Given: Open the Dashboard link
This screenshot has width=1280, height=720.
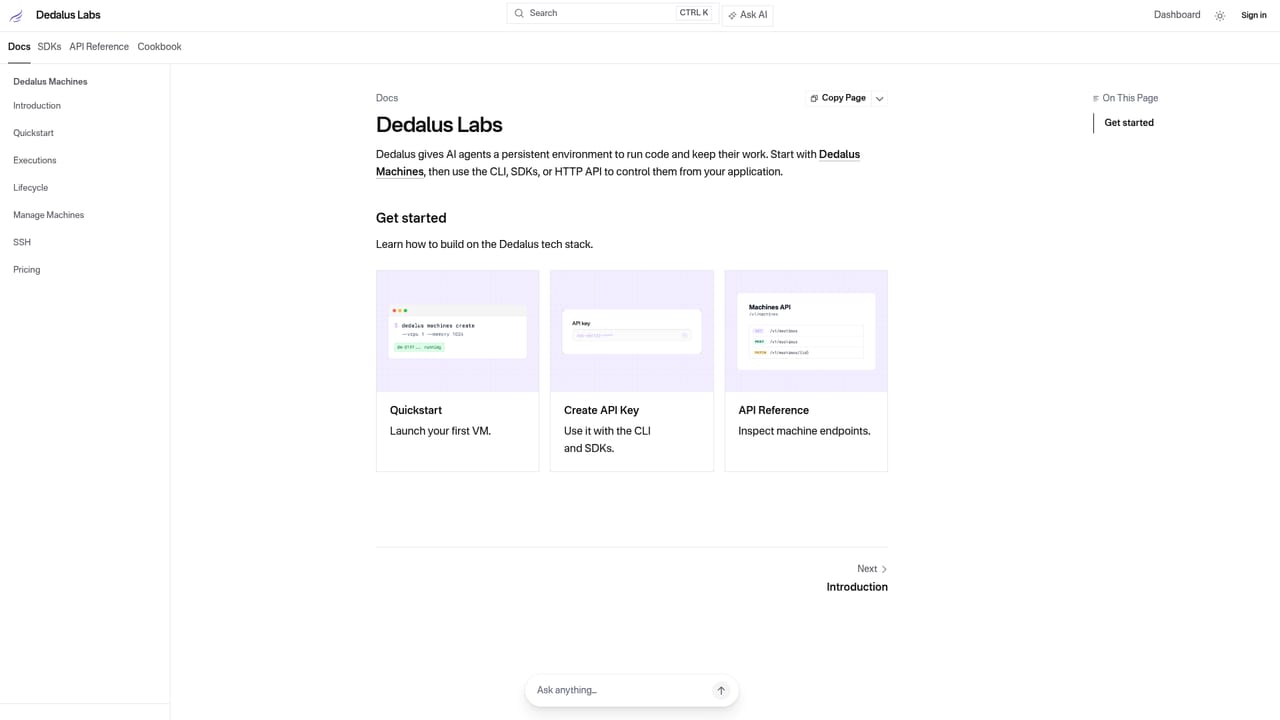Looking at the screenshot, I should 1177,15.
